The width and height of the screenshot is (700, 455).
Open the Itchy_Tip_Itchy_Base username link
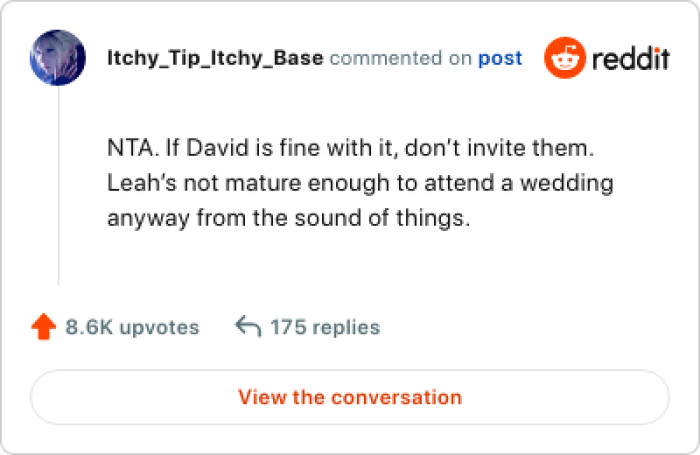pos(214,58)
